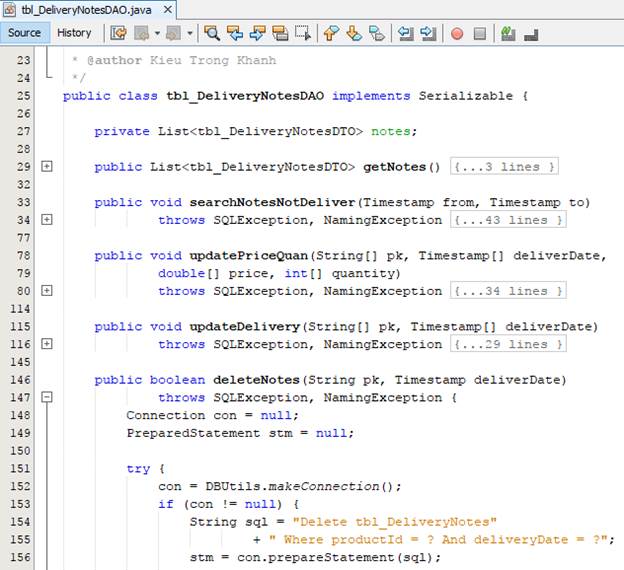Click the red Start Macro Recording icon
Screen dimensions: 624x570
457,34
